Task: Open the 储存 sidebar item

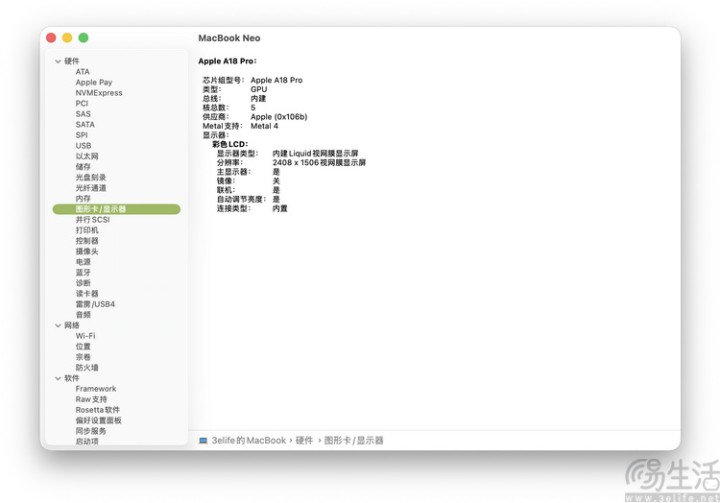Action: [83, 167]
